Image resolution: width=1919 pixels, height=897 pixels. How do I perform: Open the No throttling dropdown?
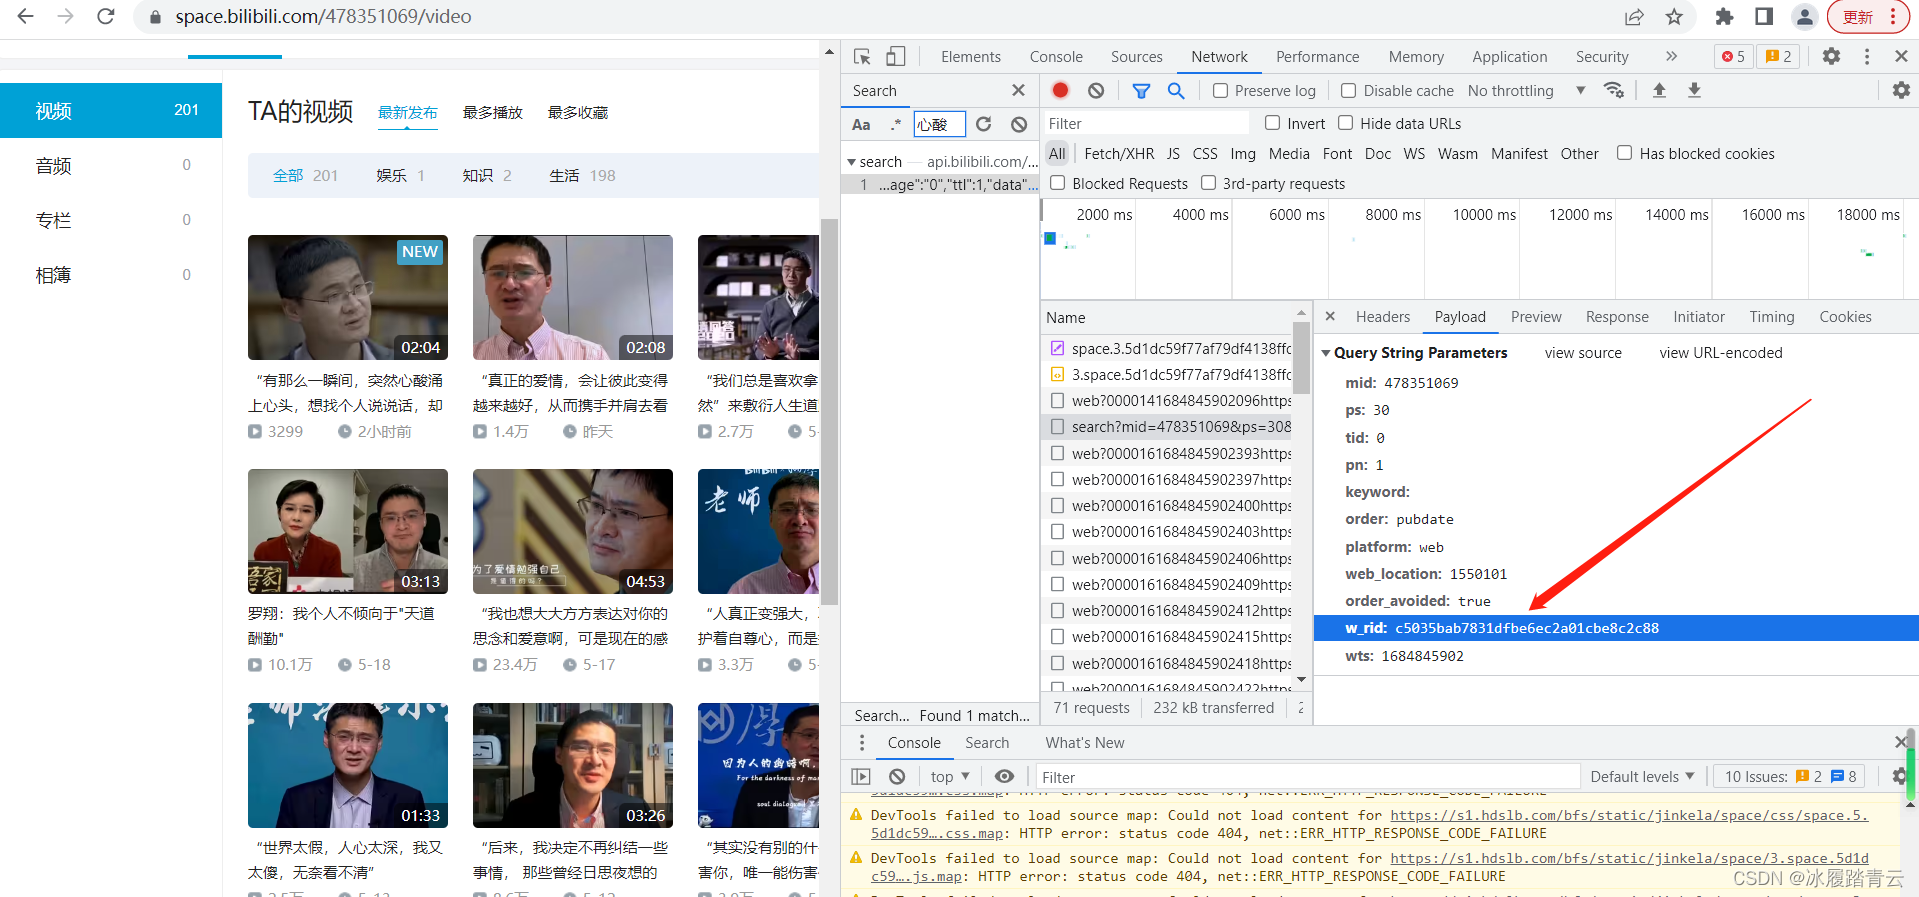(1526, 90)
